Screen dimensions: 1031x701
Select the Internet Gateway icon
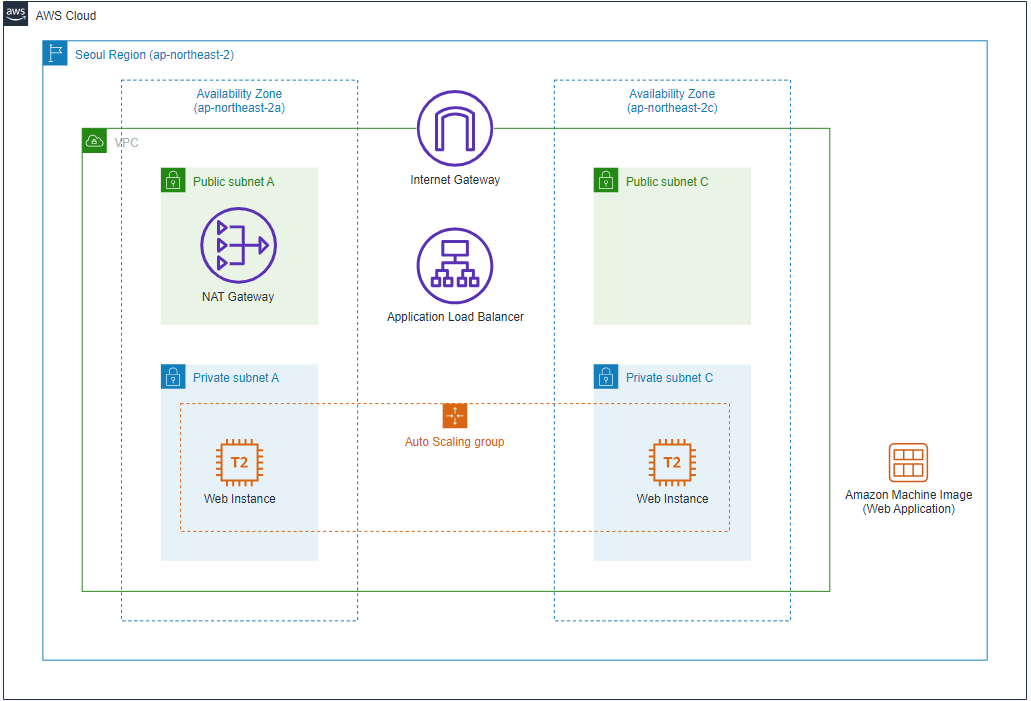455,128
